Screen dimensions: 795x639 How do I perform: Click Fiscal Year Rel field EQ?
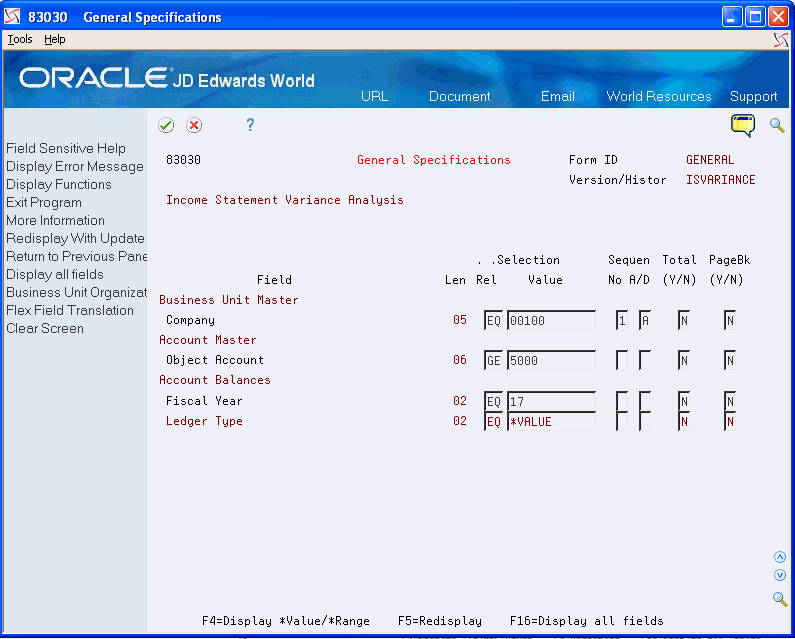493,401
